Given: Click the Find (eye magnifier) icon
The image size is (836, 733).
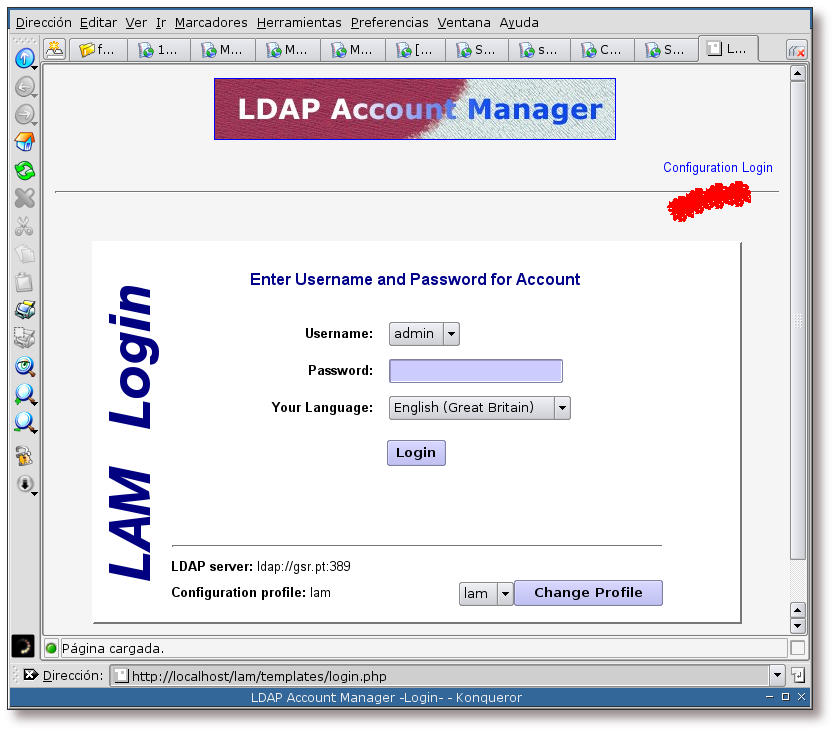Looking at the screenshot, I should pyautogui.click(x=24, y=366).
